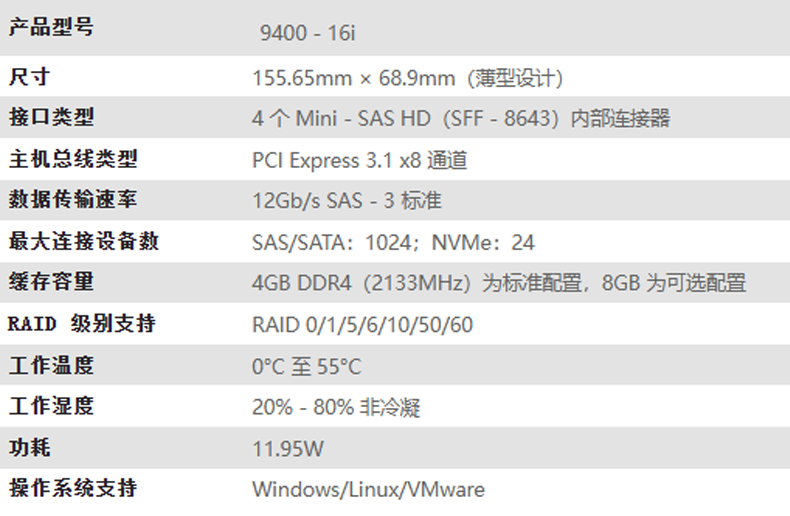The height and width of the screenshot is (516, 790).
Task: Click the 主机总线类型 label
Action: tap(73, 158)
